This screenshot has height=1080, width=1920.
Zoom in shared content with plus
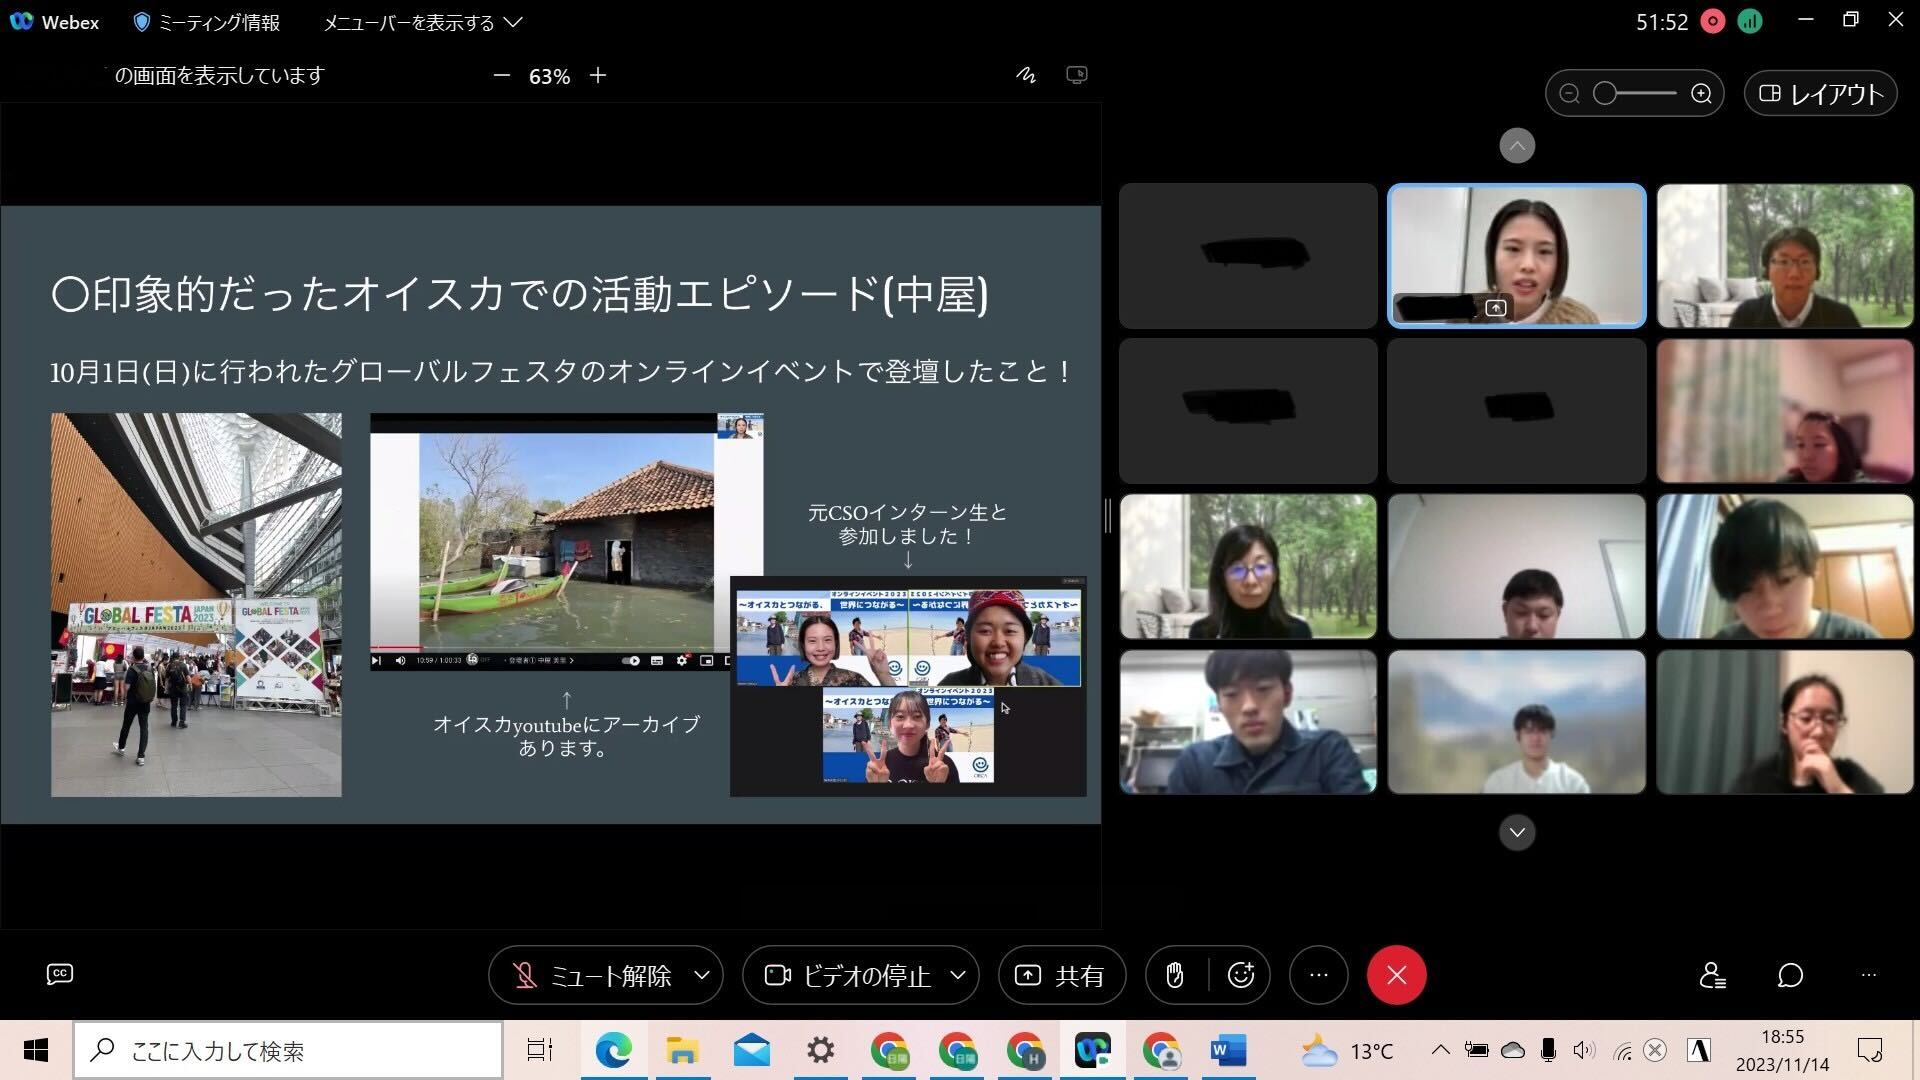598,76
